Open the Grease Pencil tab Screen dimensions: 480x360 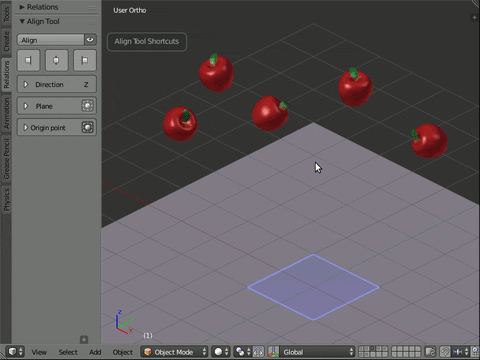coord(6,159)
